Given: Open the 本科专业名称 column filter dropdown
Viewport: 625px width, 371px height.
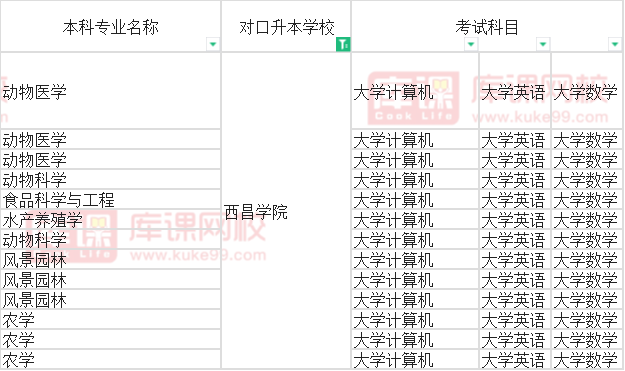Looking at the screenshot, I should click(x=213, y=44).
